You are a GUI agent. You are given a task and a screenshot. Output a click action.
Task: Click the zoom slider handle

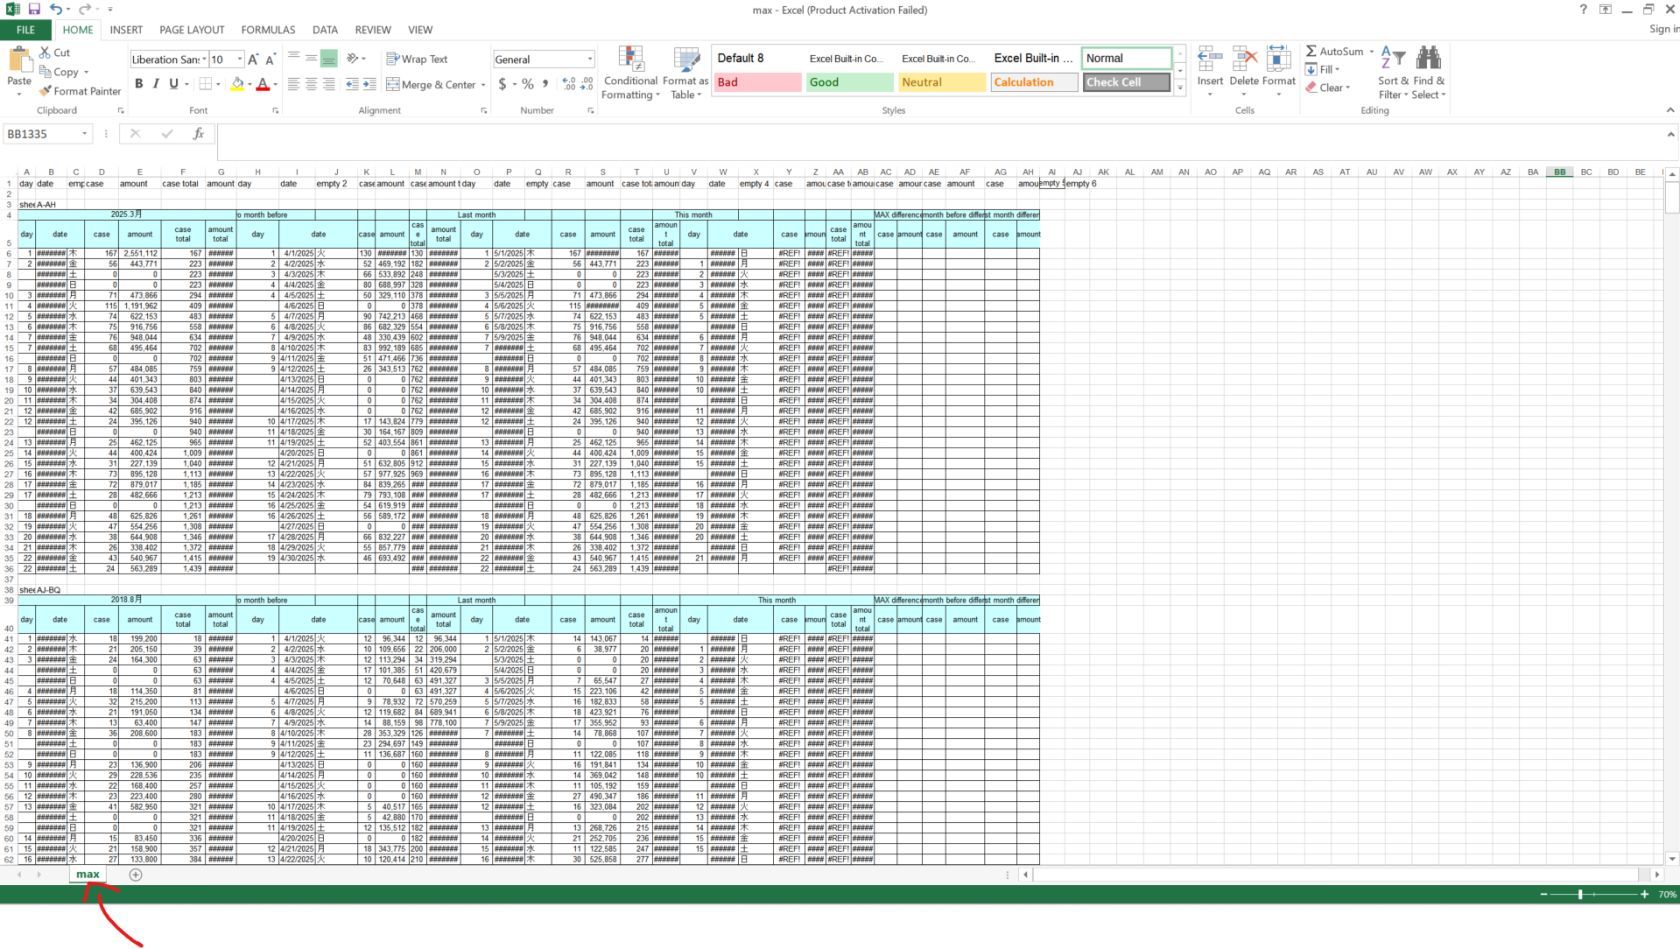point(1581,894)
